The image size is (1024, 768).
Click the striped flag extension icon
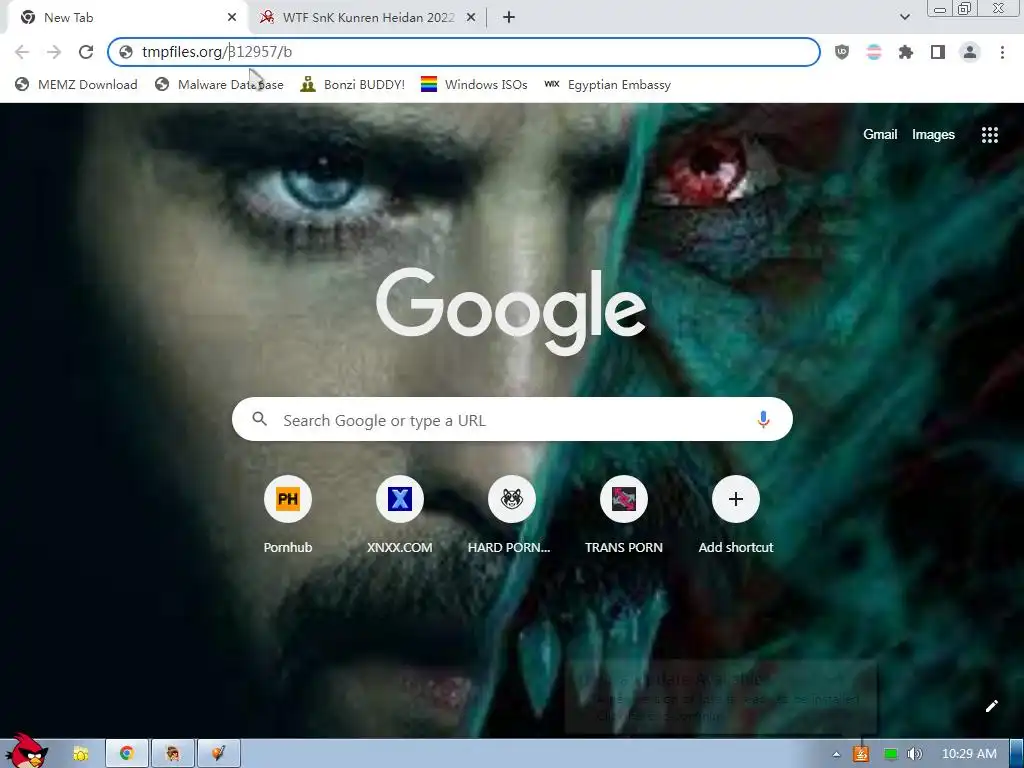(x=874, y=52)
